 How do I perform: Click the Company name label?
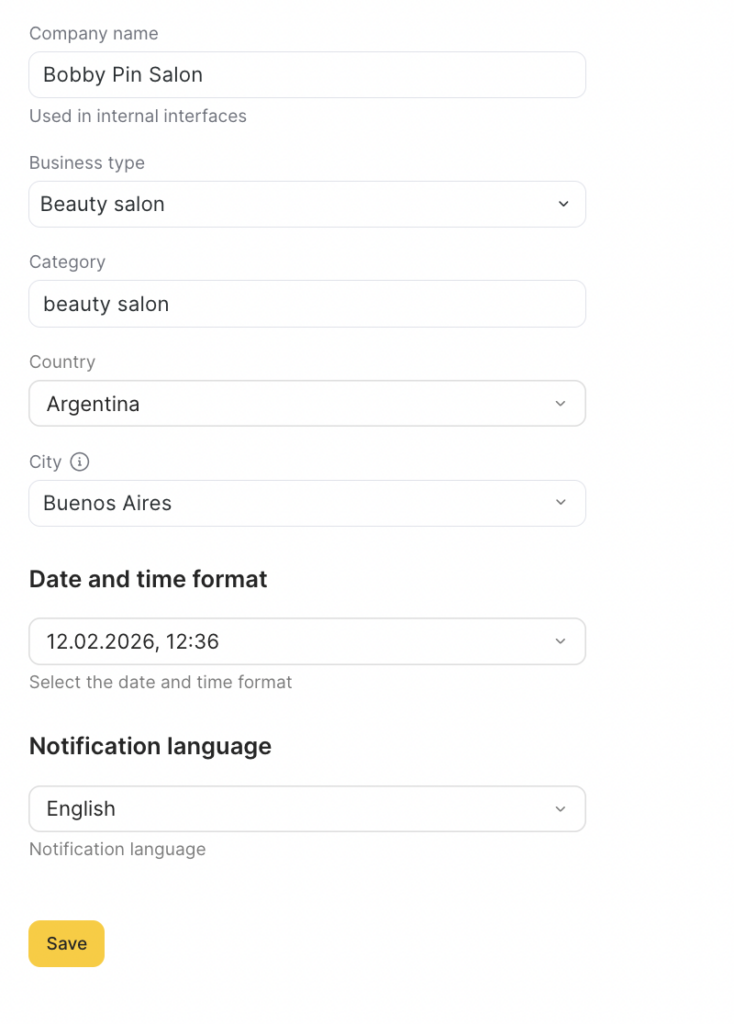[x=93, y=33]
